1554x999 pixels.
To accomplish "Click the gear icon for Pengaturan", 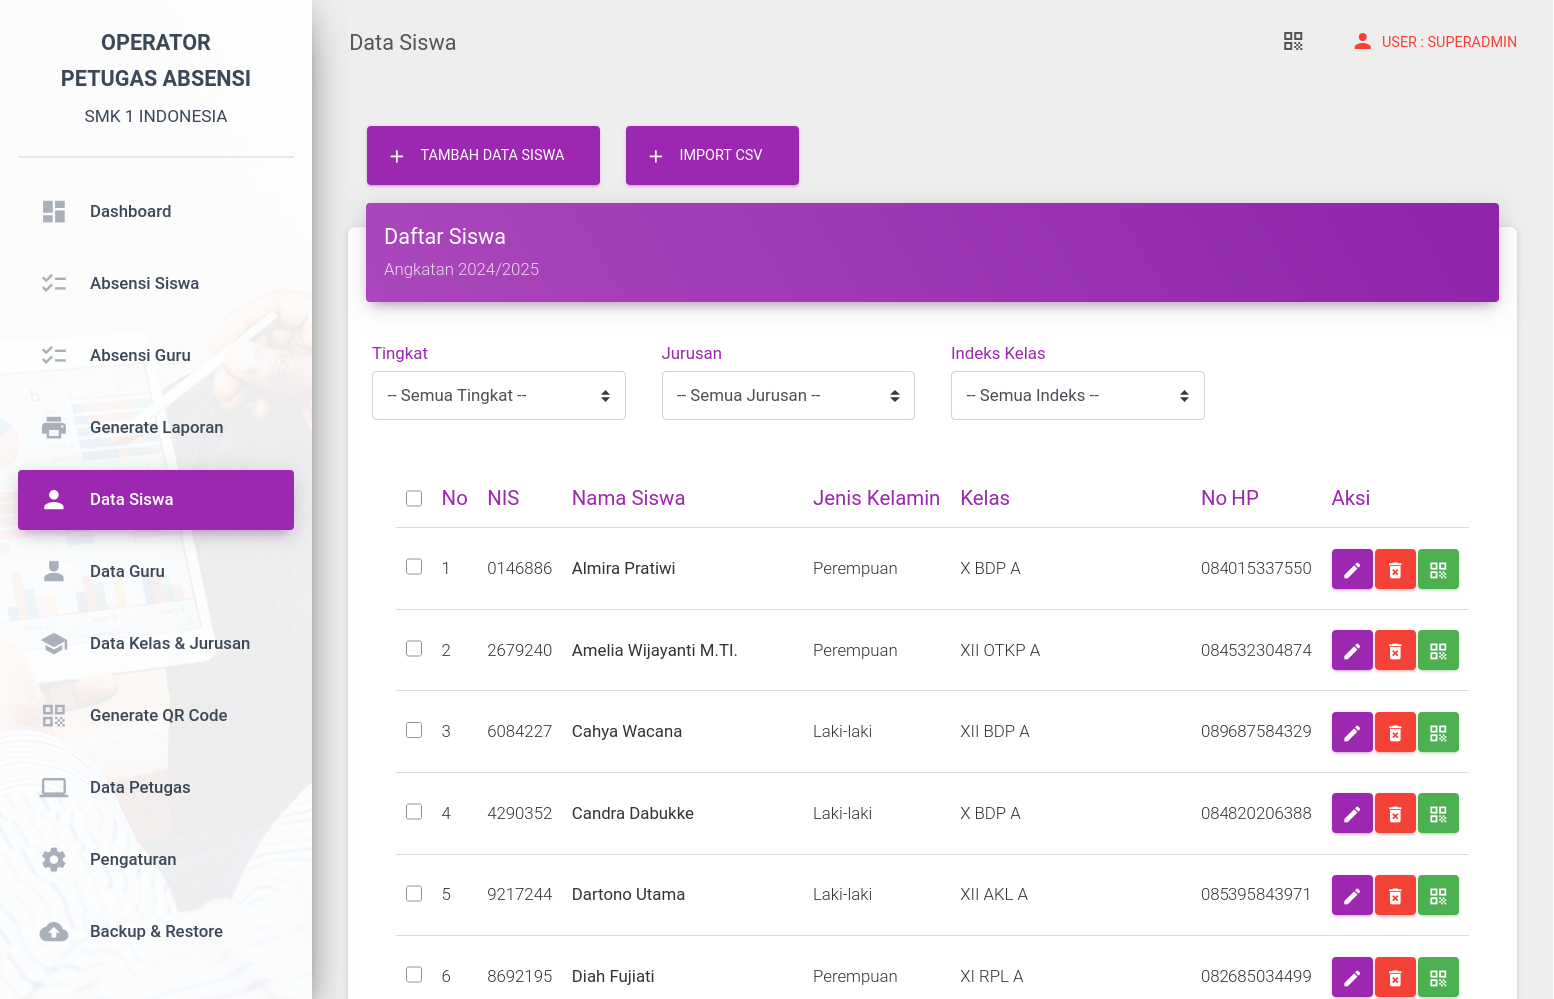I will pyautogui.click(x=54, y=859).
